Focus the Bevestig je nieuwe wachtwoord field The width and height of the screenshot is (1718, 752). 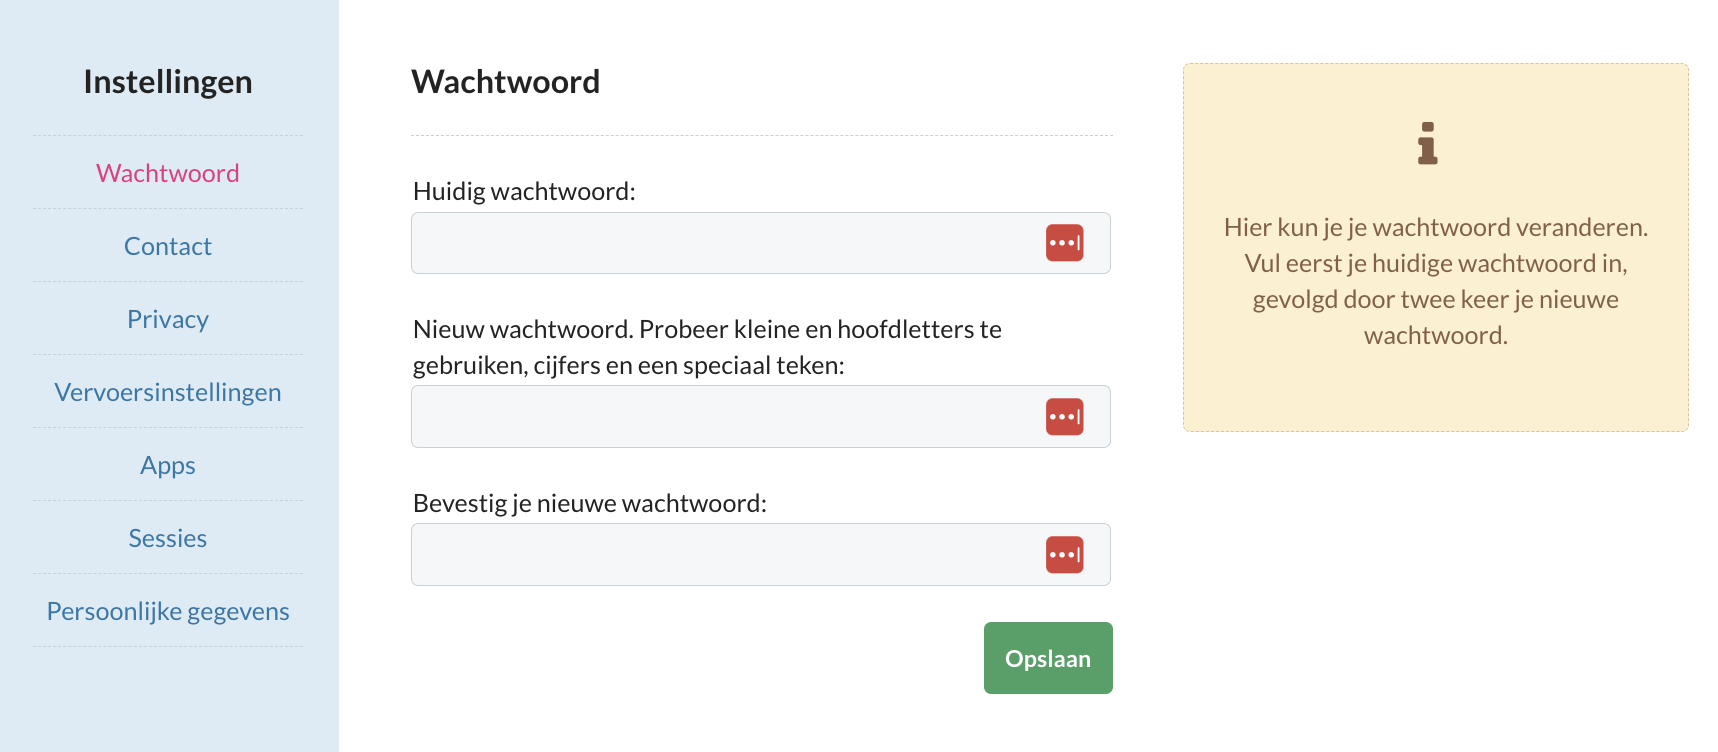[761, 555]
